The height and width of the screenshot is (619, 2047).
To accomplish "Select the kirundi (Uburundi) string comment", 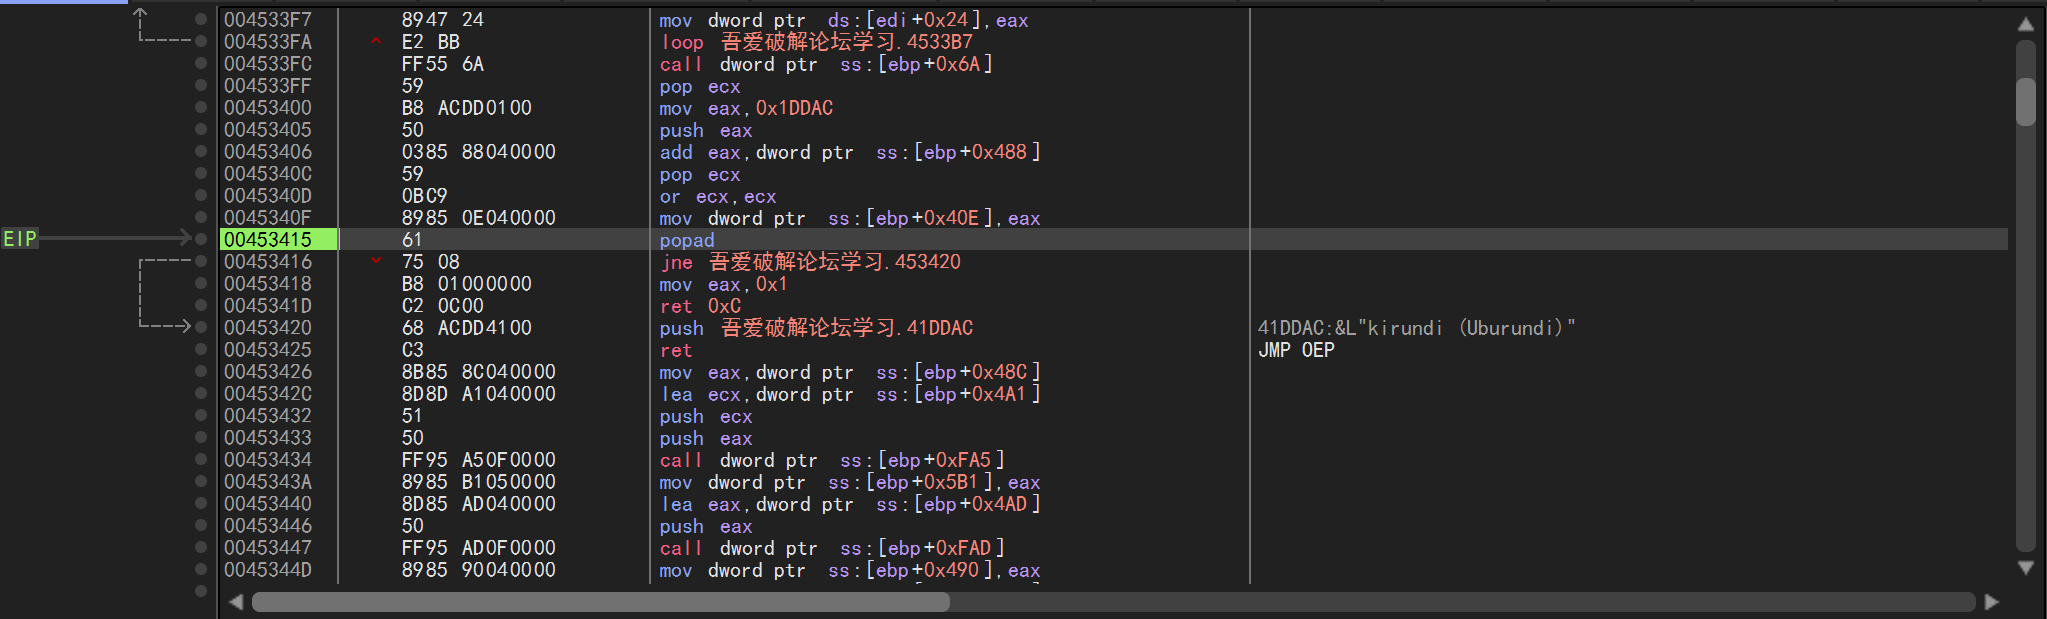I will pyautogui.click(x=1416, y=328).
